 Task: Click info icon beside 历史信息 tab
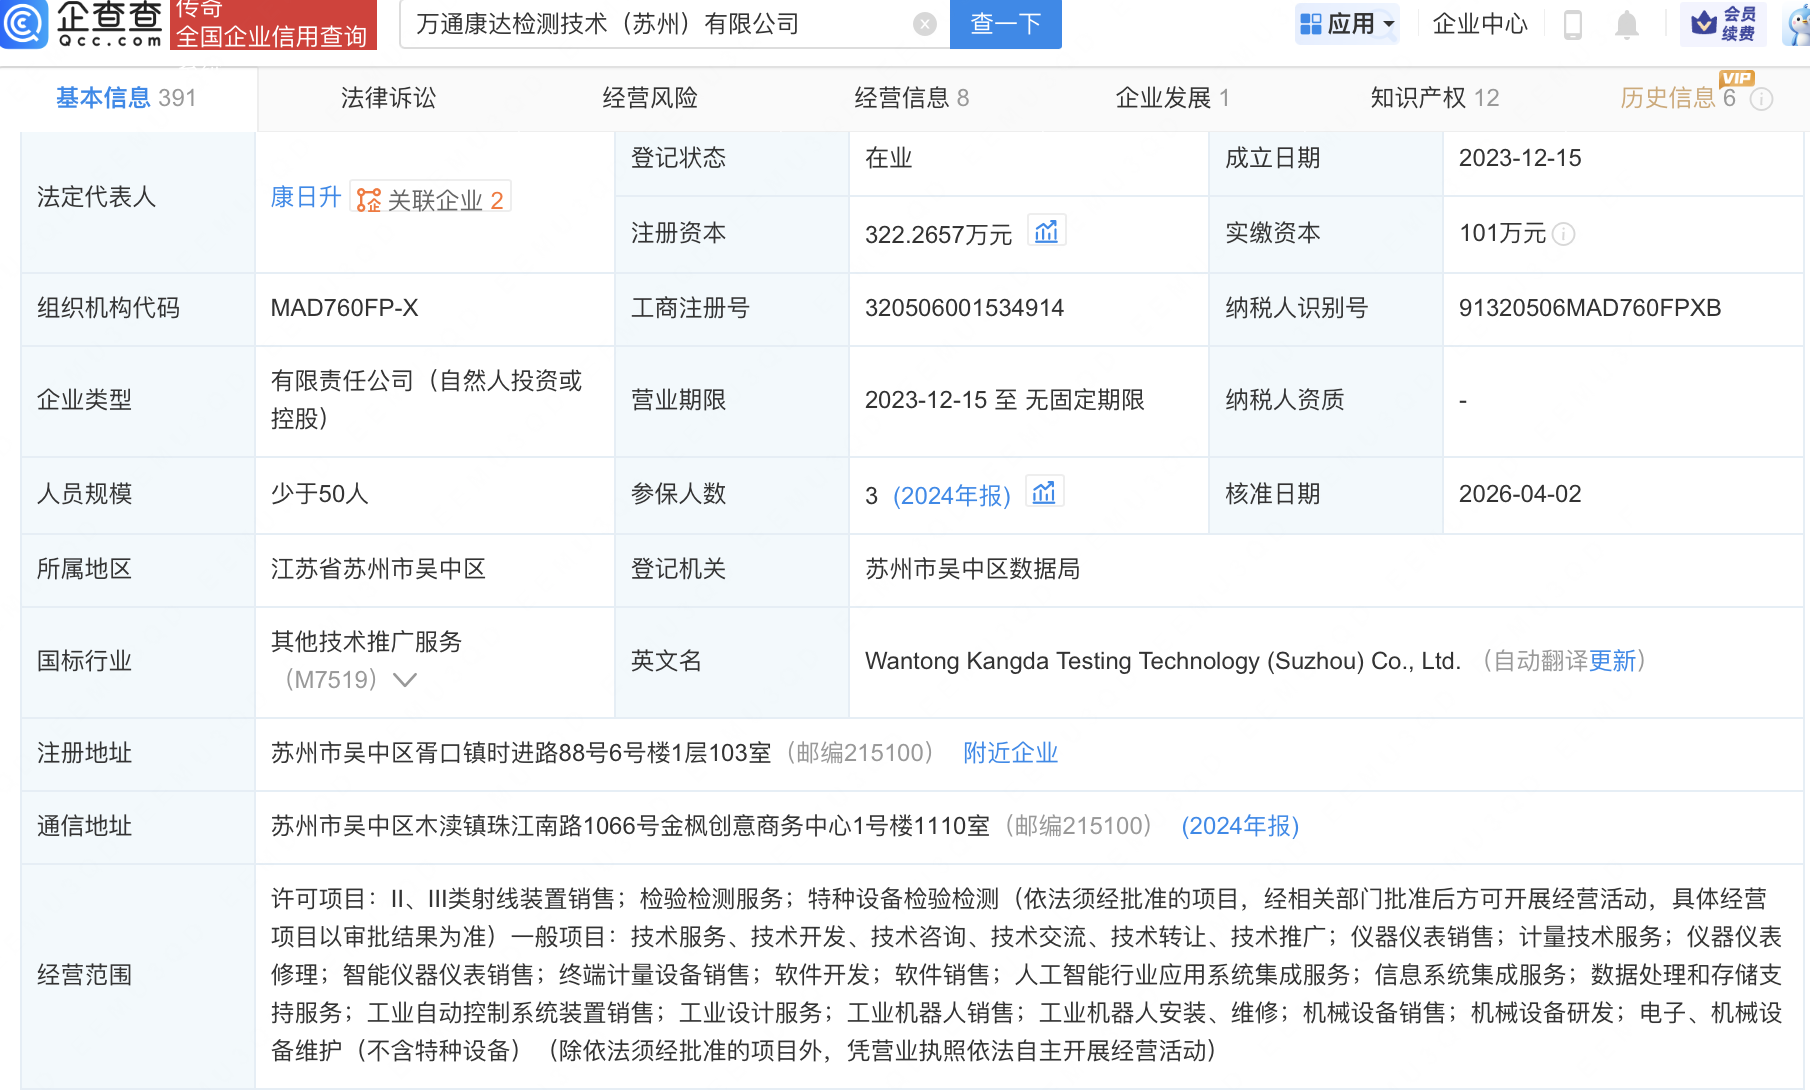pyautogui.click(x=1762, y=98)
